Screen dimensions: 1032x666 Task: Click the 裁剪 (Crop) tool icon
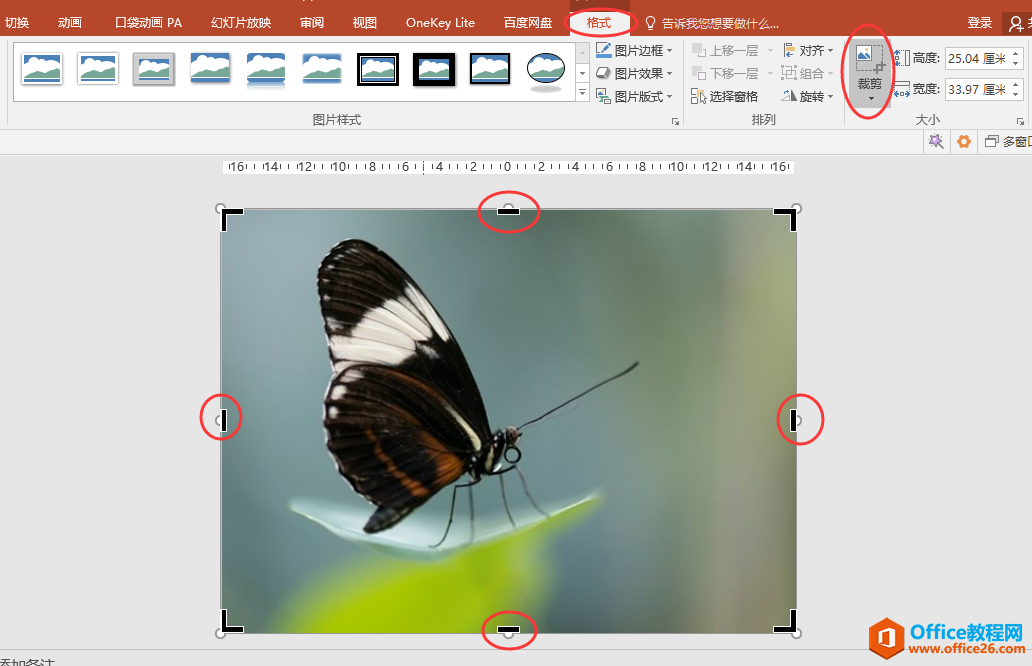(869, 60)
